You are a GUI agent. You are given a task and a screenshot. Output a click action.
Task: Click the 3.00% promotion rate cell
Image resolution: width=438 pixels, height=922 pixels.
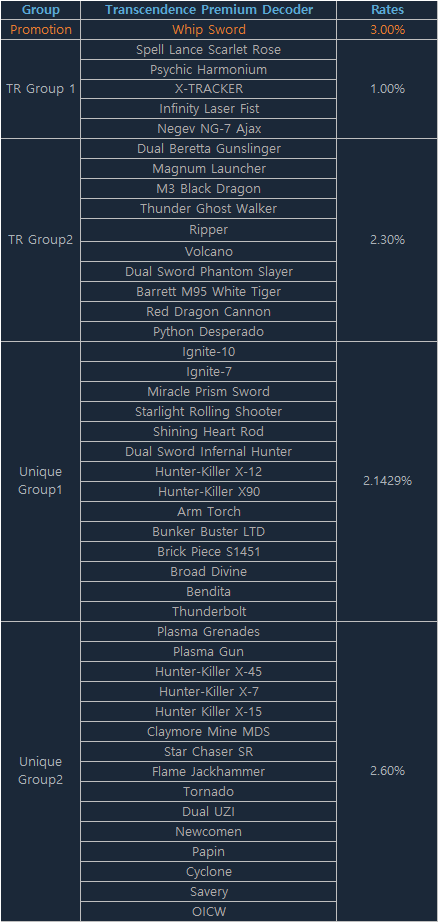[387, 30]
